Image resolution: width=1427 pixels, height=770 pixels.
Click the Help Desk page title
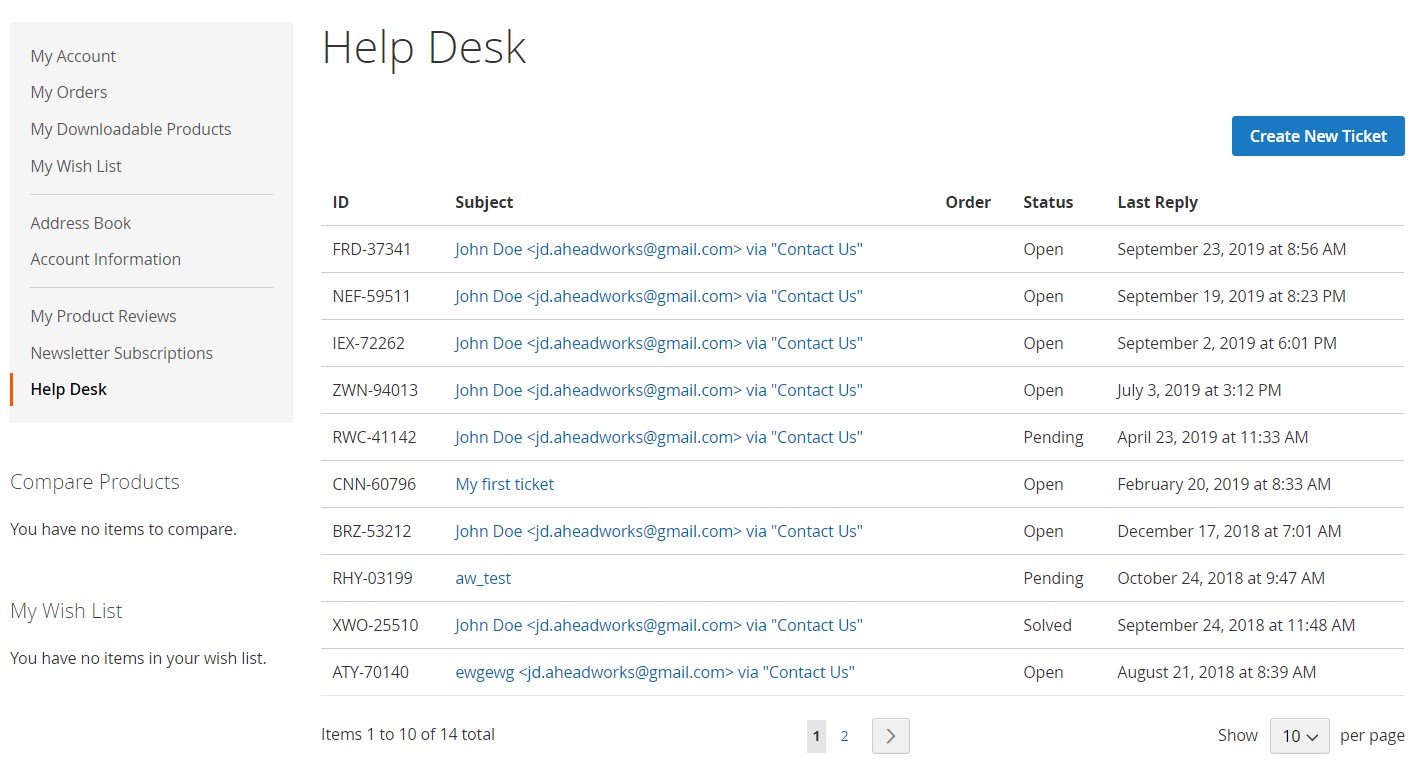pos(424,47)
